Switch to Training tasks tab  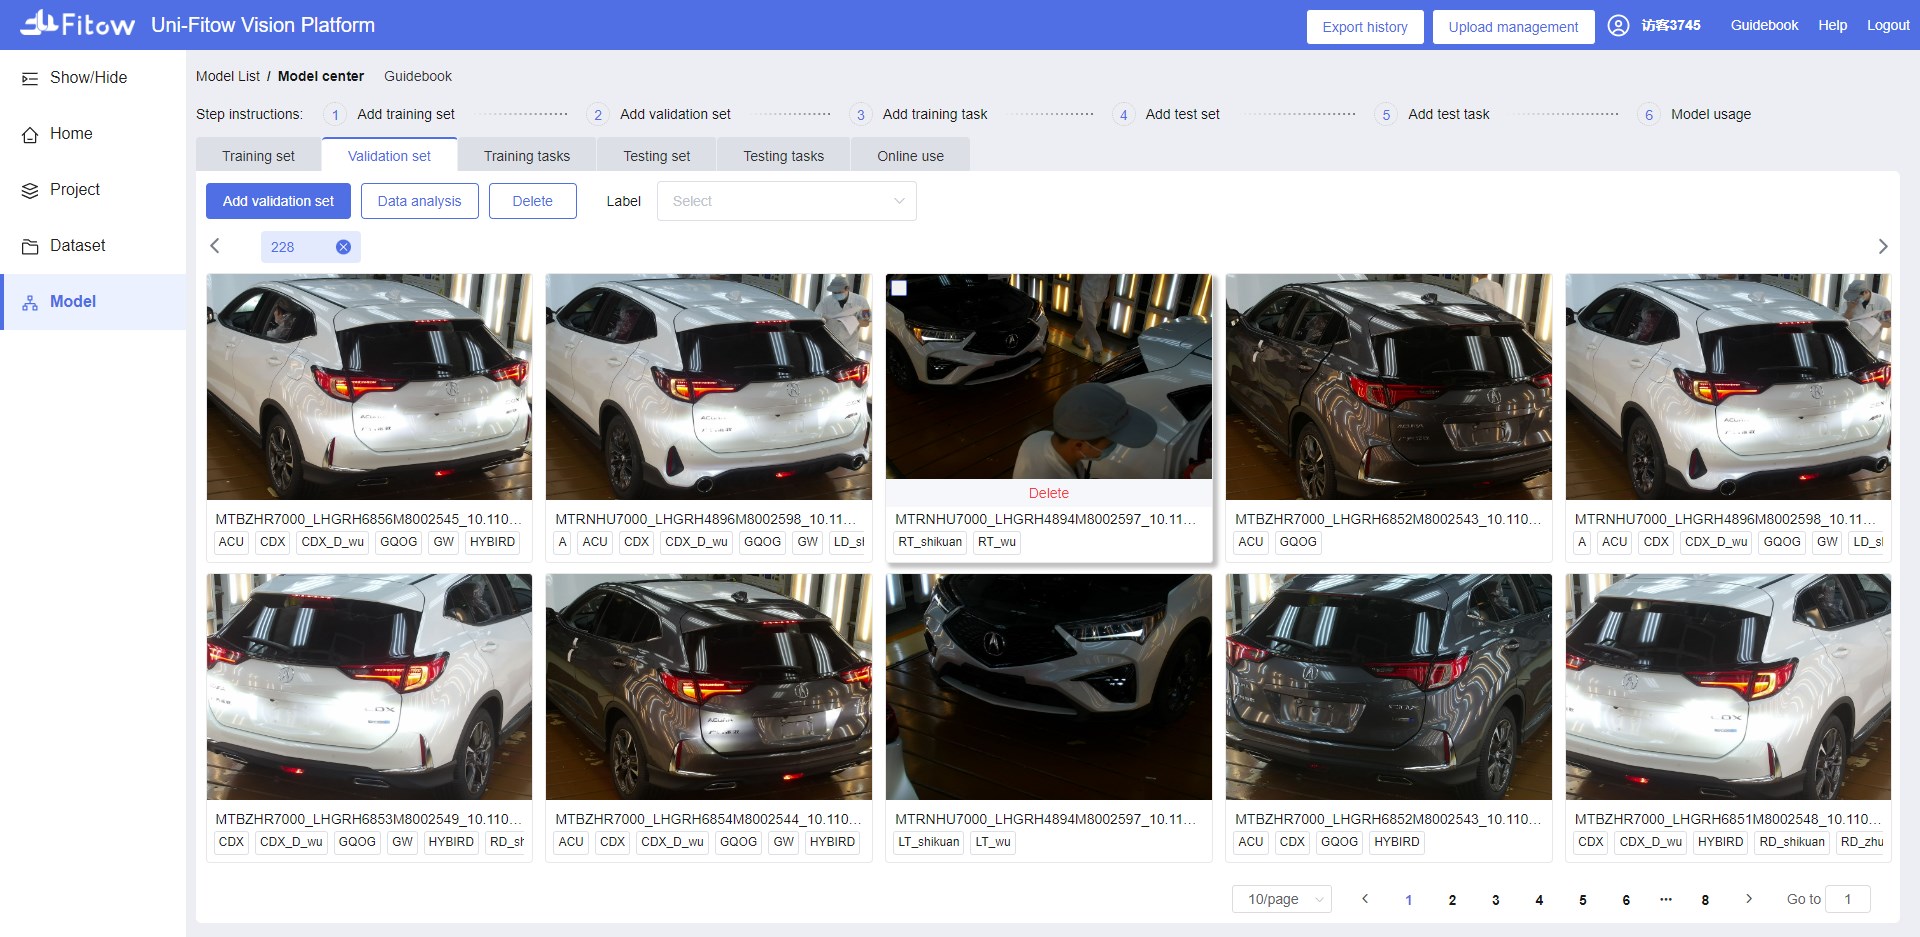coord(527,156)
